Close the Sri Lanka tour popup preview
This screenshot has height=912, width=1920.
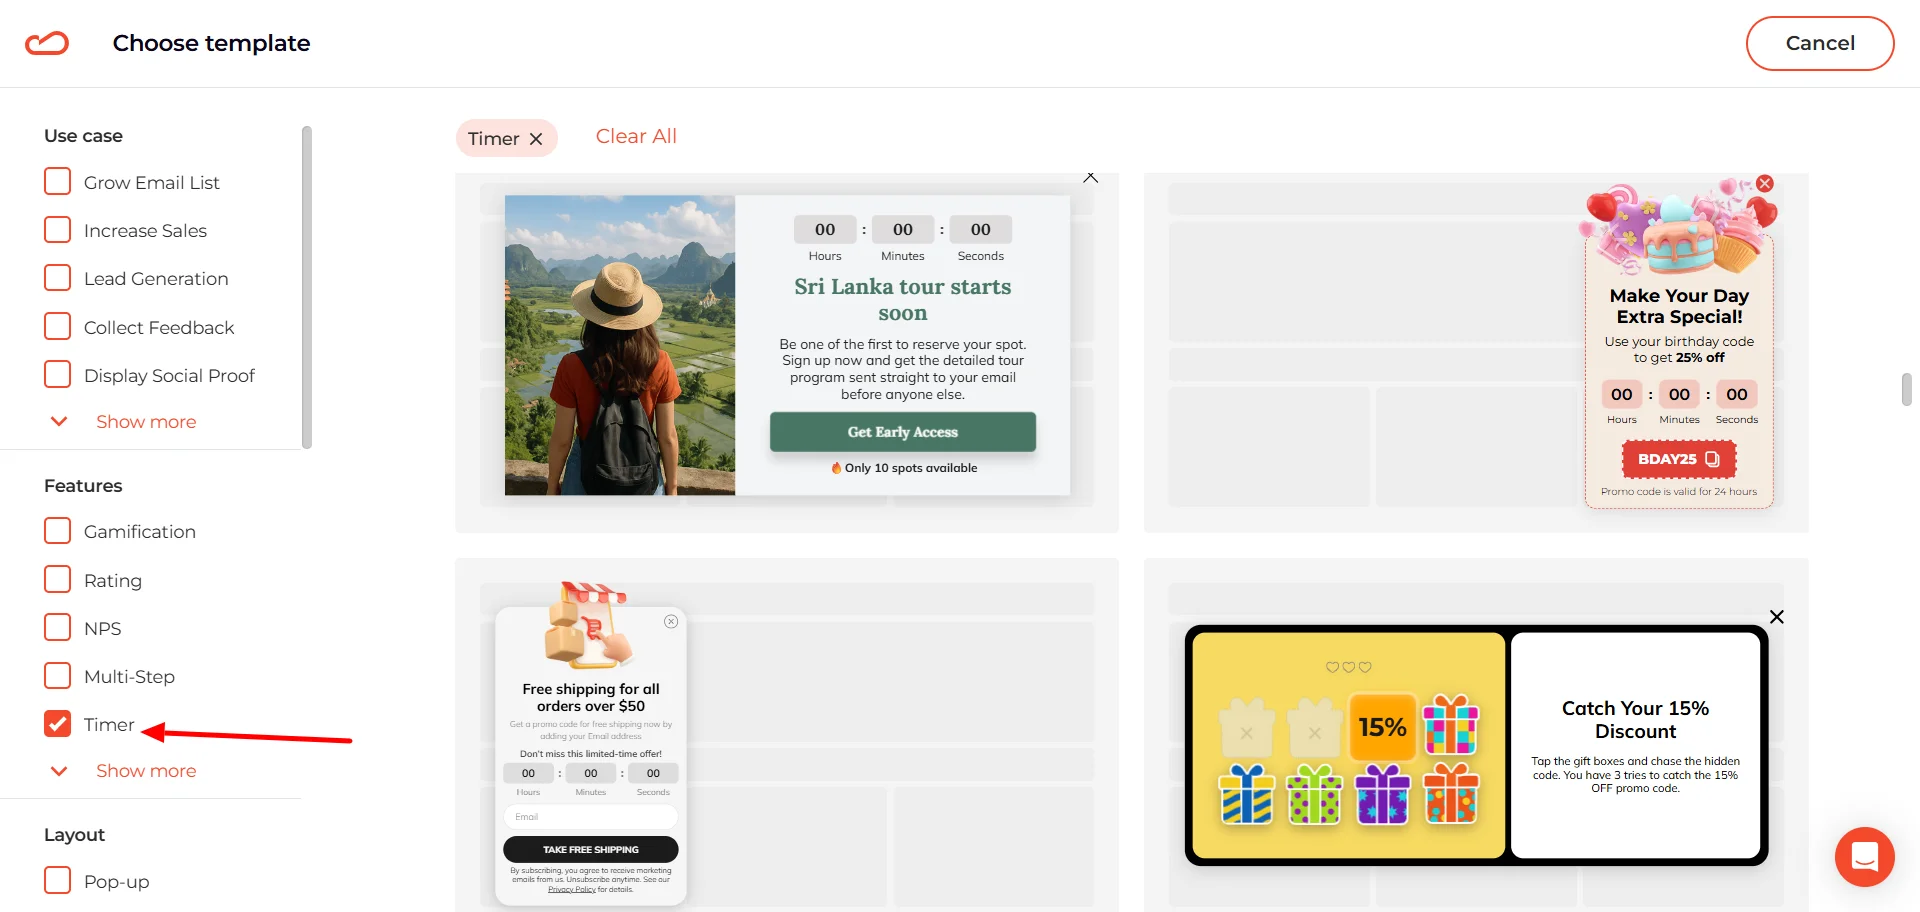(x=1090, y=177)
